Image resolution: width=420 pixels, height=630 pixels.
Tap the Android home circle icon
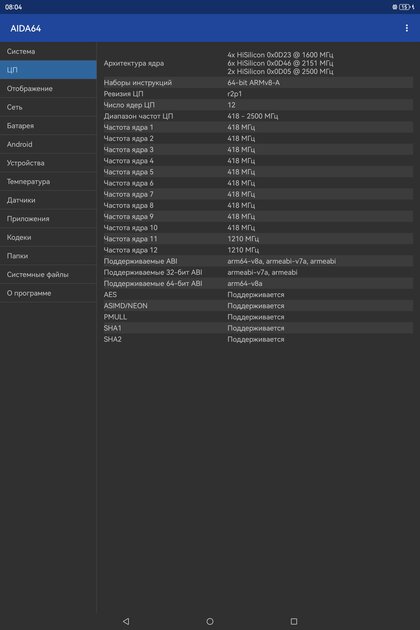click(210, 621)
